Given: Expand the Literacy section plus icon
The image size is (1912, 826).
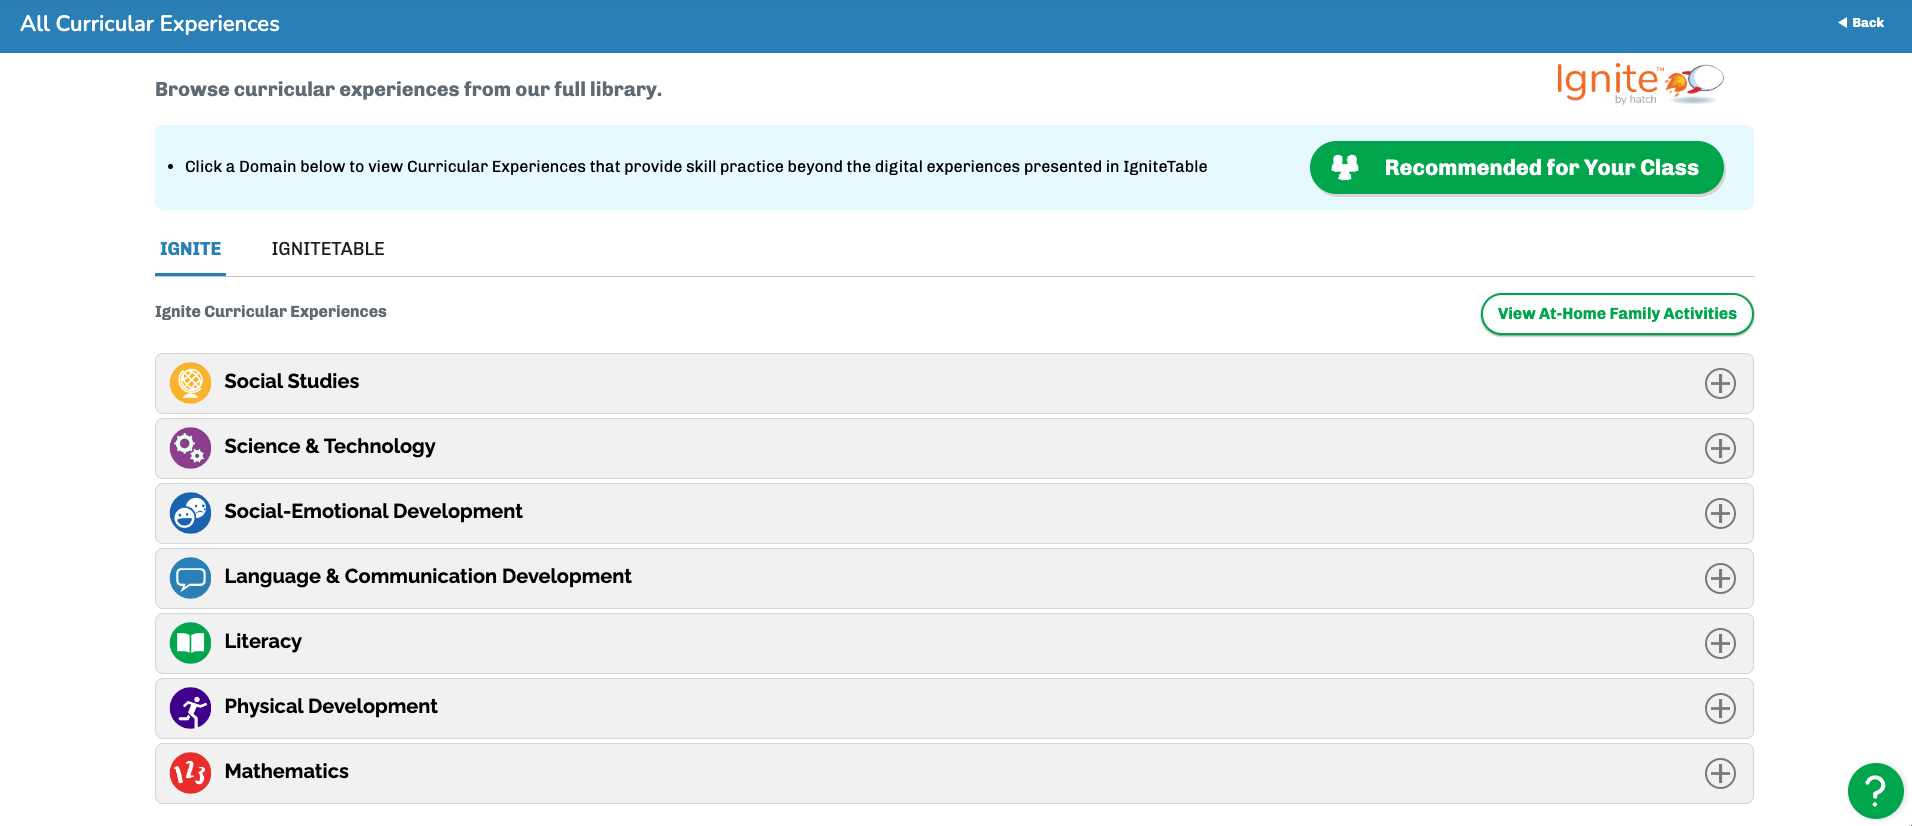Looking at the screenshot, I should 1720,643.
